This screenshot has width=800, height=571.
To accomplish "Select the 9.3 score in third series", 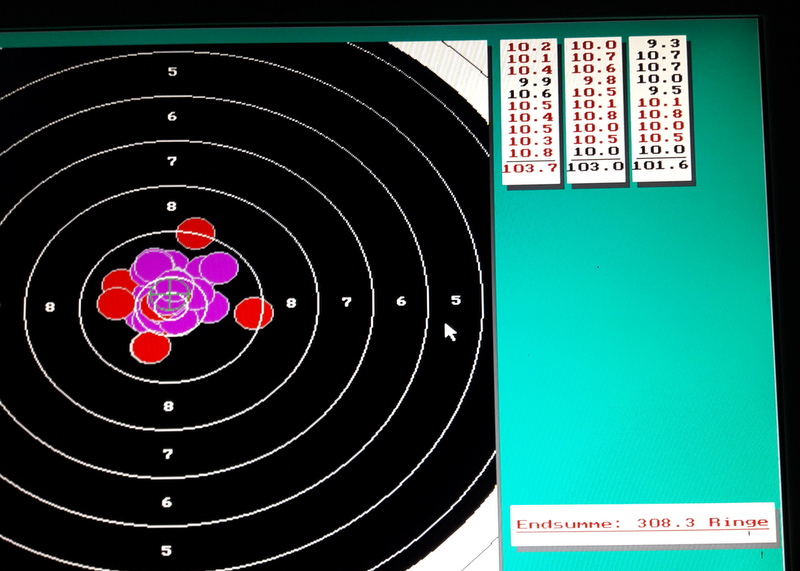I will [x=664, y=44].
